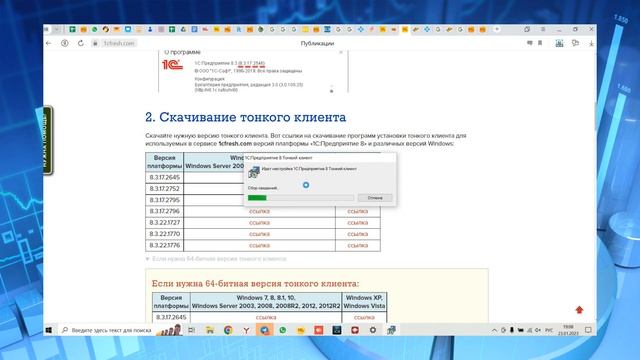The height and width of the screenshot is (360, 640).
Task: Collapse the Если нужна 64-битная версия expander
Action: point(216,259)
